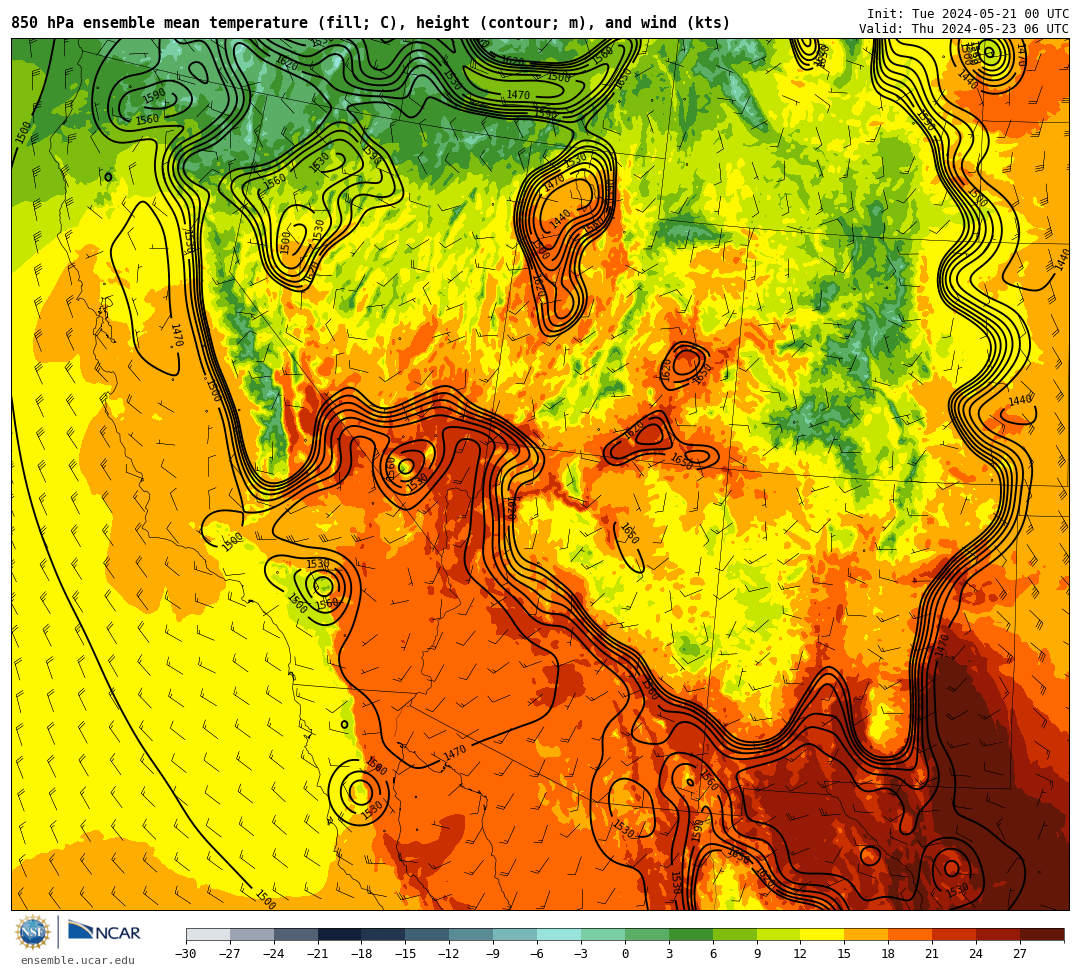The height and width of the screenshot is (973, 1080).
Task: Click the −18 colorbar tick label
Action: click(x=362, y=954)
